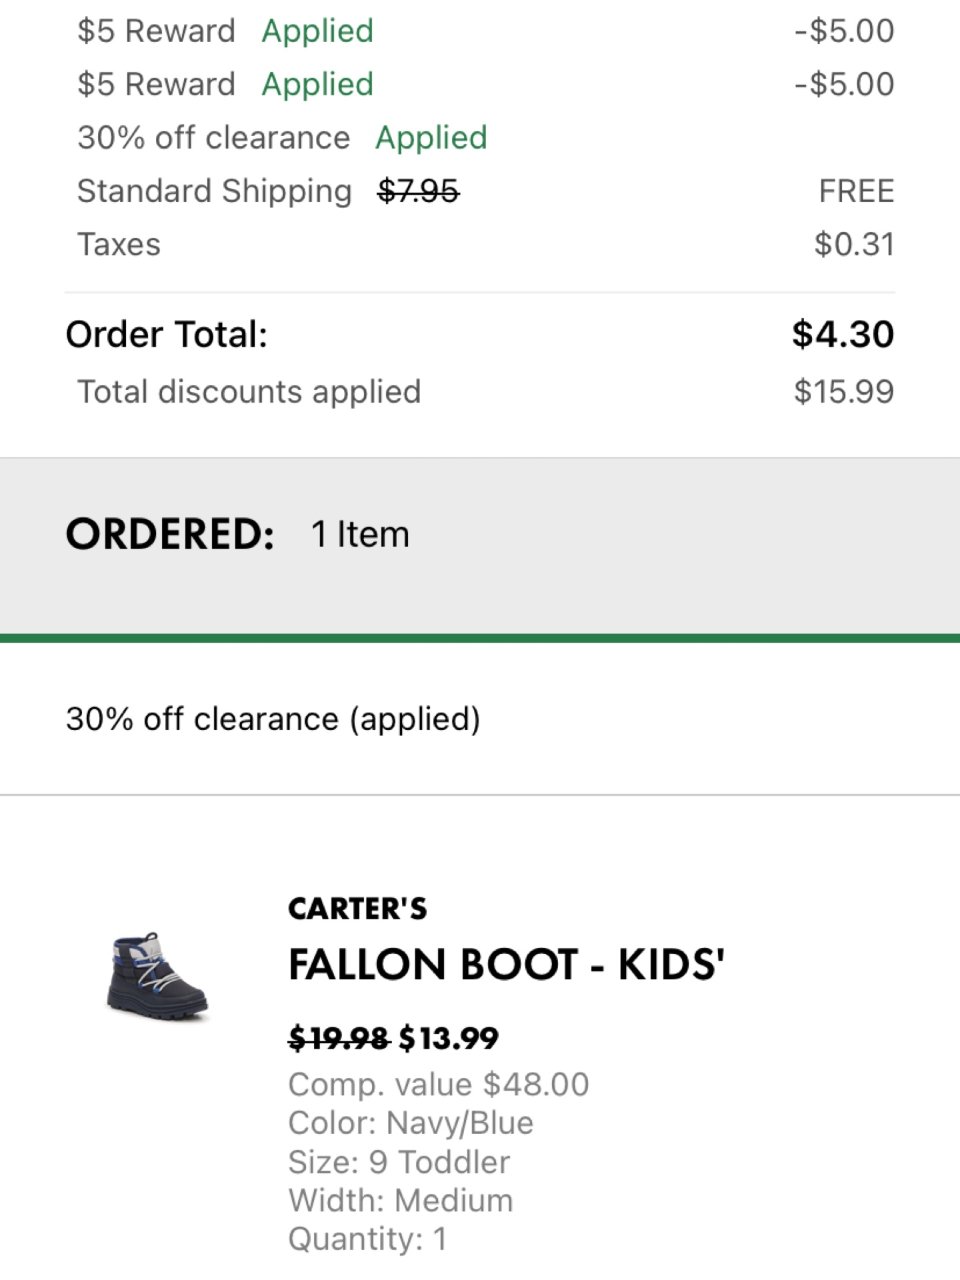Tap the Size: 9 Toddler detail
The image size is (960, 1280).
click(x=398, y=1162)
